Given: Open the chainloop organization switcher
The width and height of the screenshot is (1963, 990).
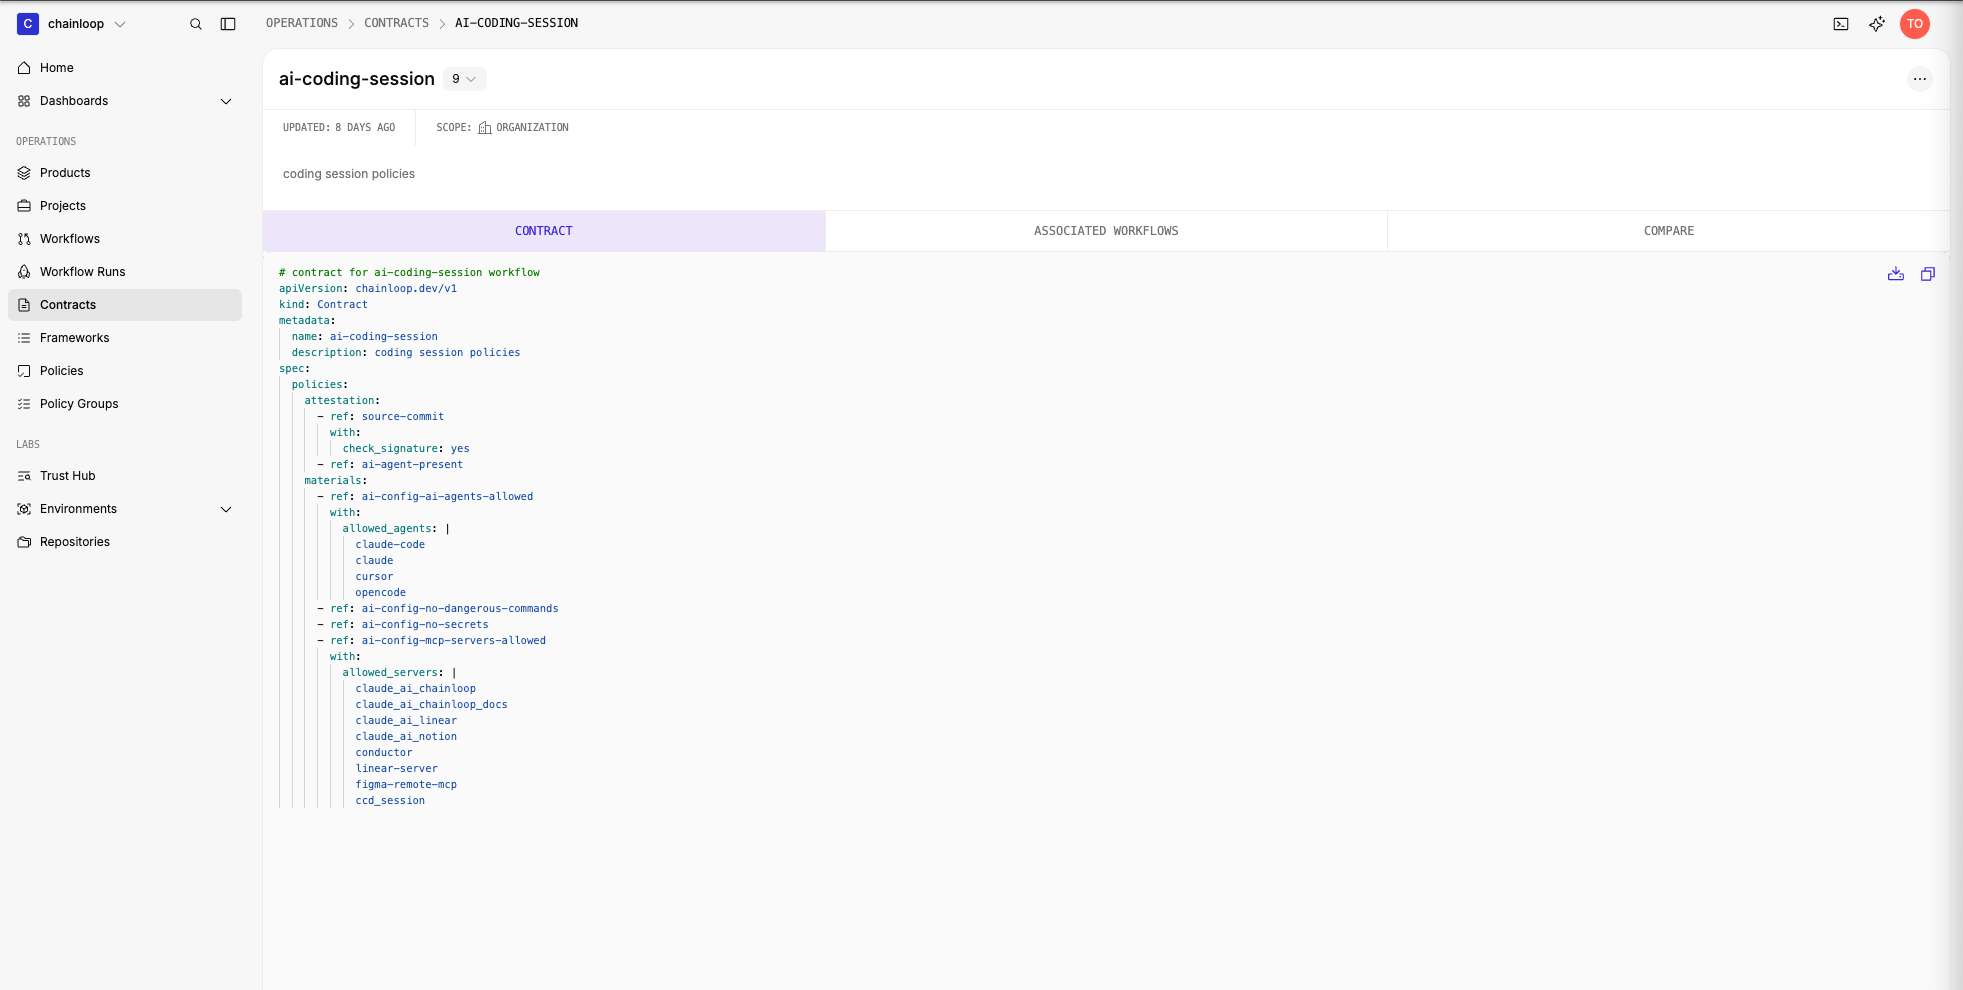Looking at the screenshot, I should point(72,24).
